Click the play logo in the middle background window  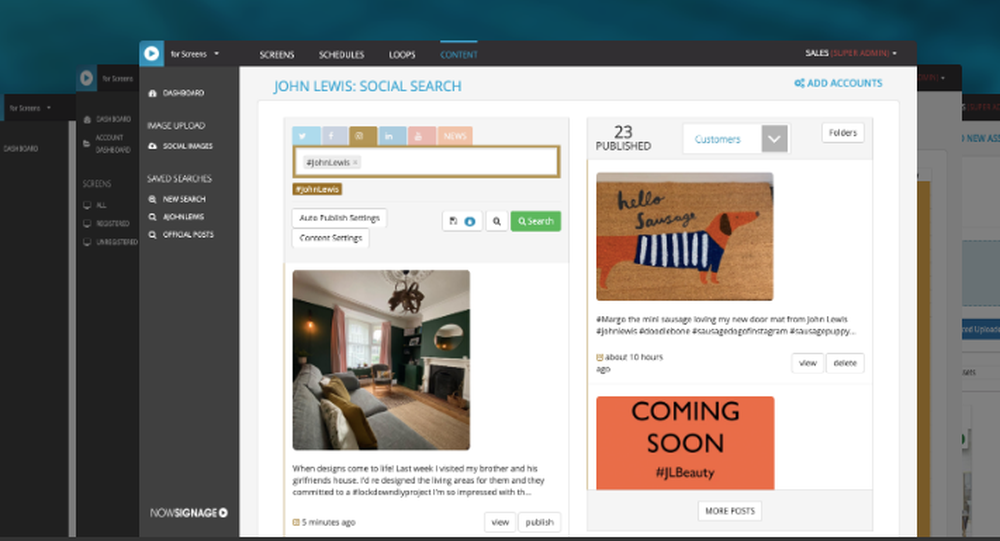click(x=86, y=78)
